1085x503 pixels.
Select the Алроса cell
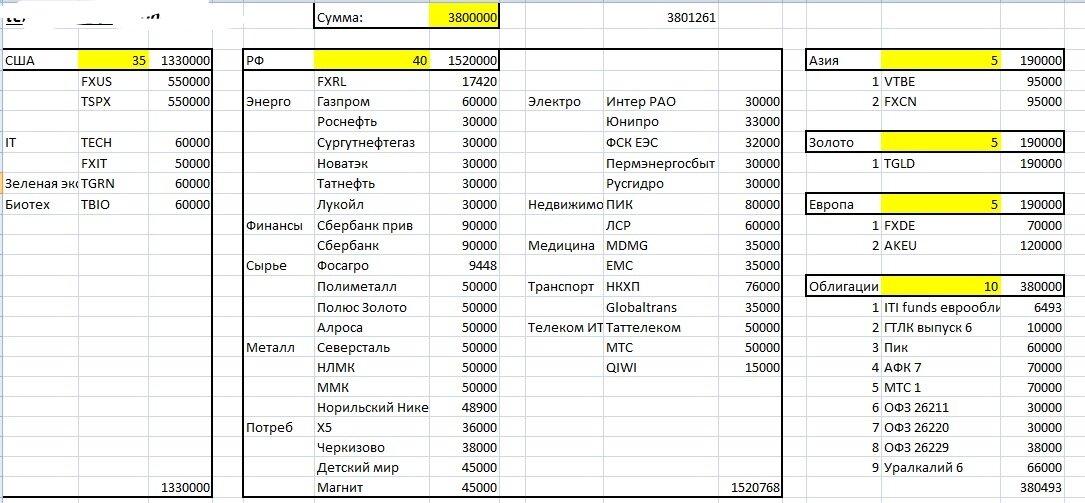point(372,327)
